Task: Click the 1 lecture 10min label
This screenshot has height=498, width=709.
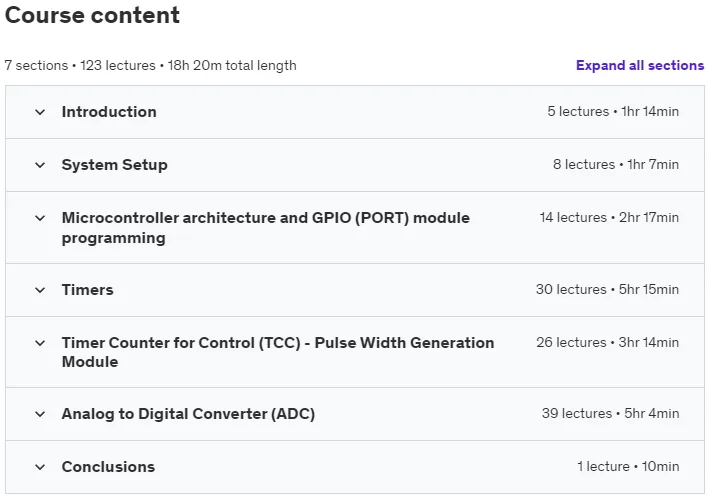Action: point(628,466)
